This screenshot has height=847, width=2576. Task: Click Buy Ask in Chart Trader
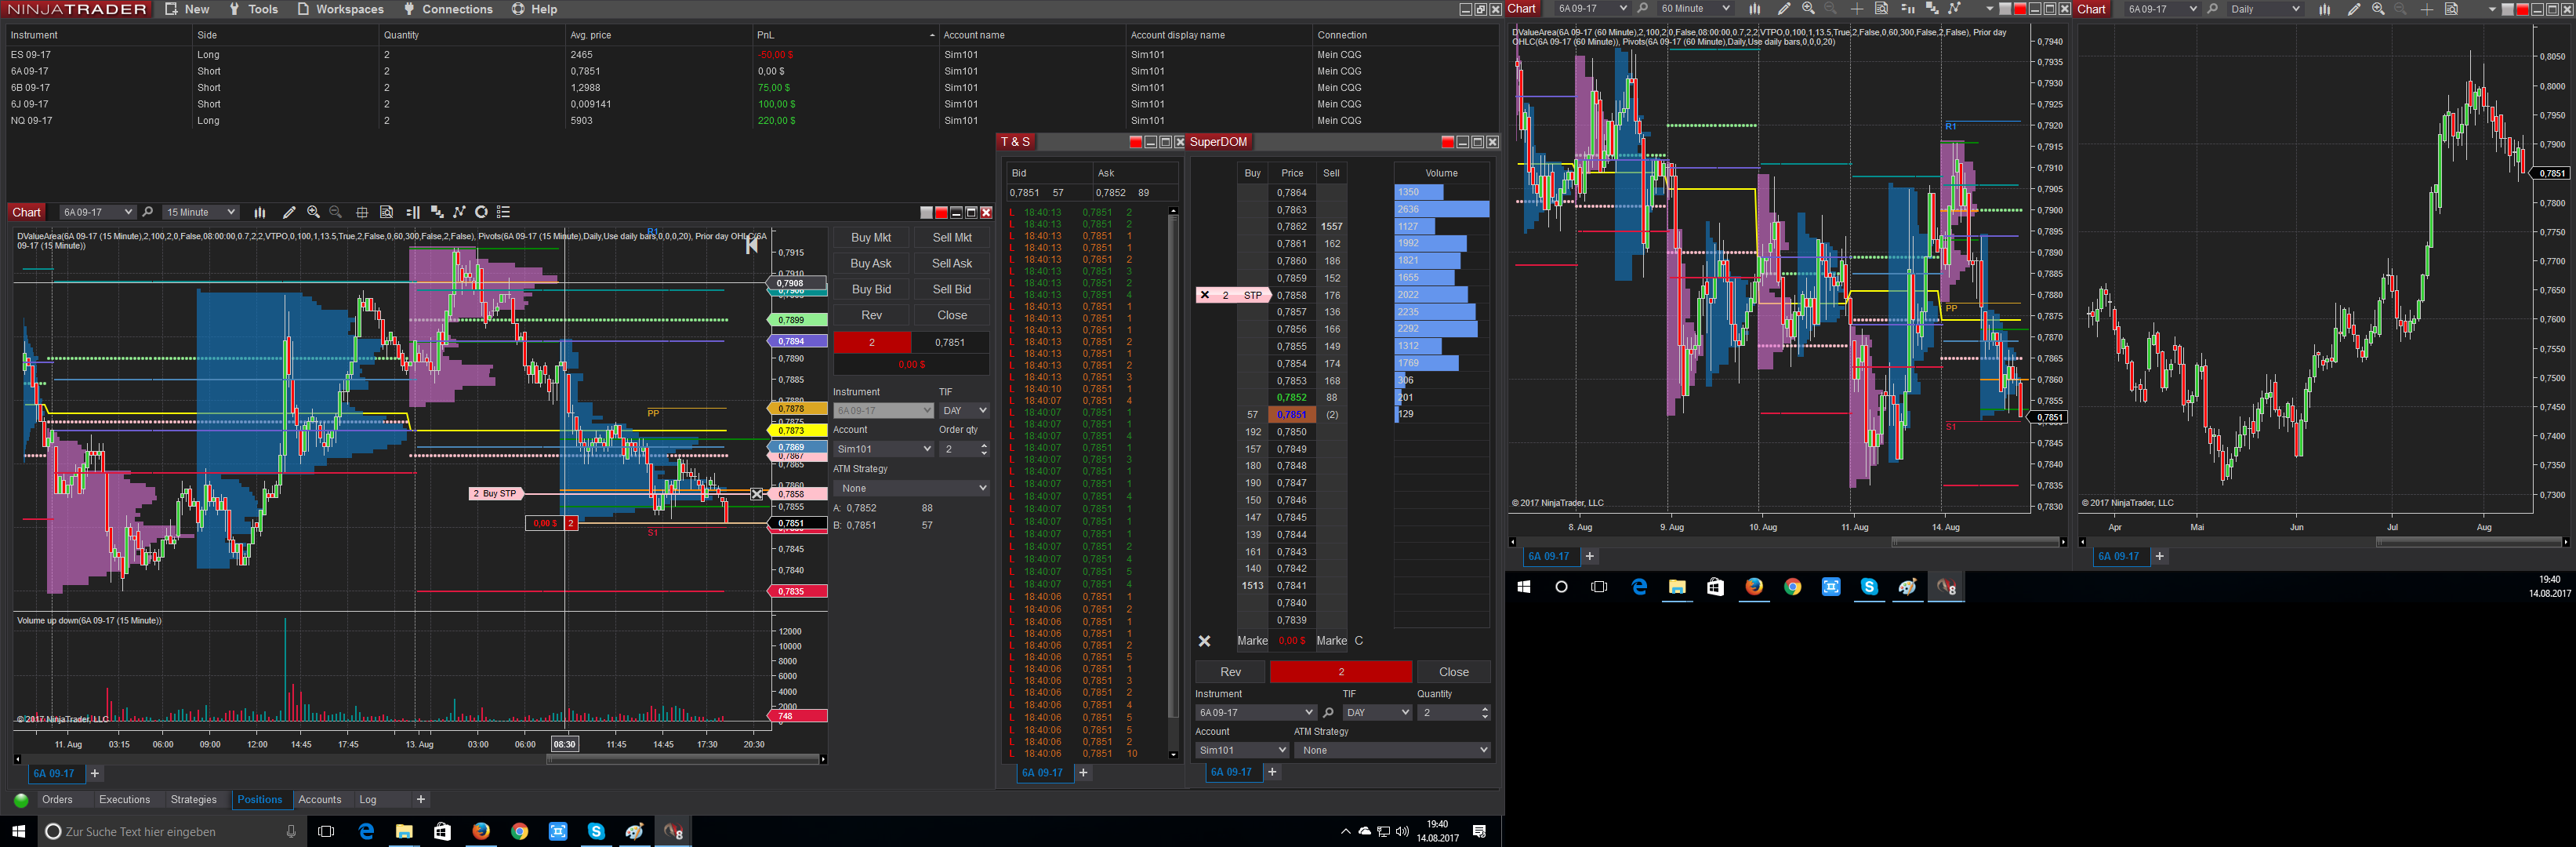click(x=871, y=263)
